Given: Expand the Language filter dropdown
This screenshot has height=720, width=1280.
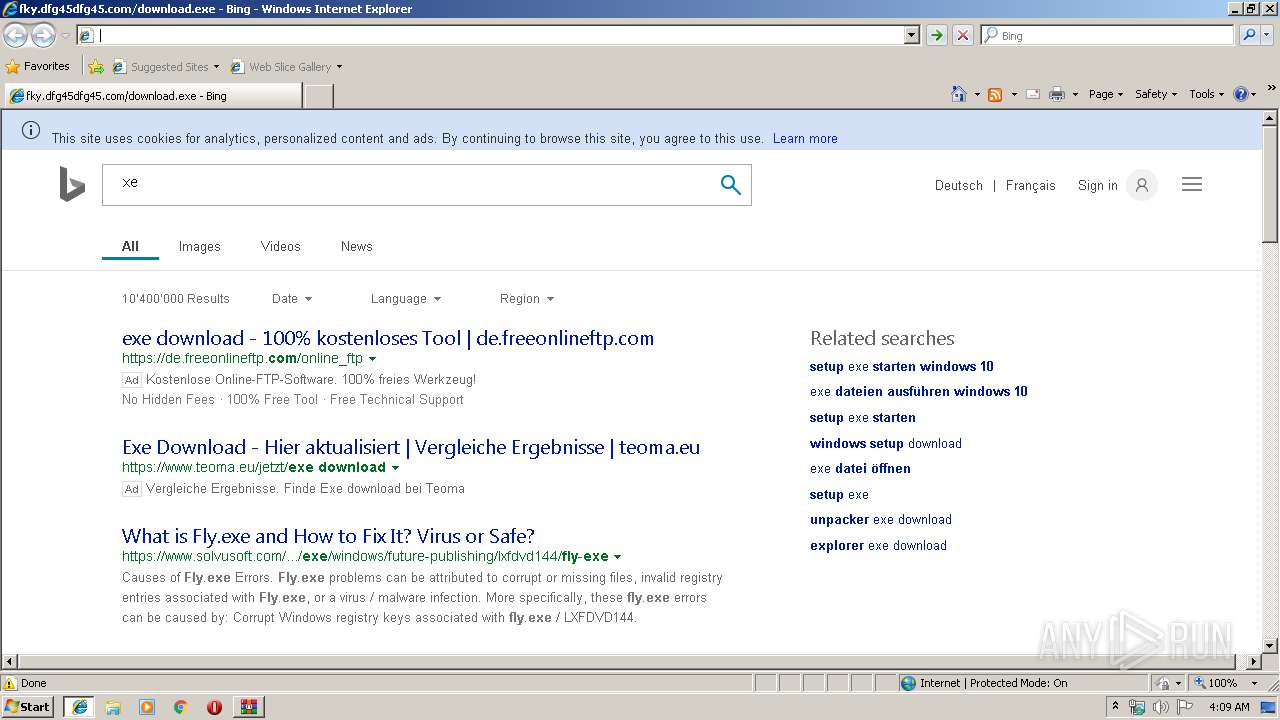Looking at the screenshot, I should [406, 299].
